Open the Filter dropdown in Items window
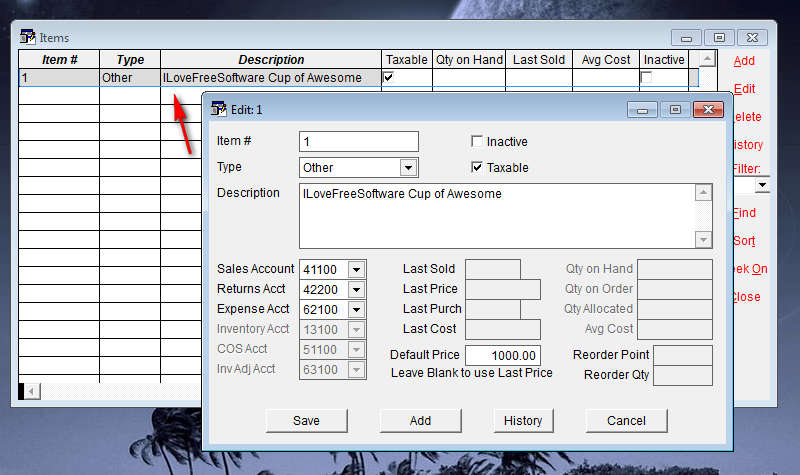Image resolution: width=800 pixels, height=475 pixels. (x=762, y=185)
